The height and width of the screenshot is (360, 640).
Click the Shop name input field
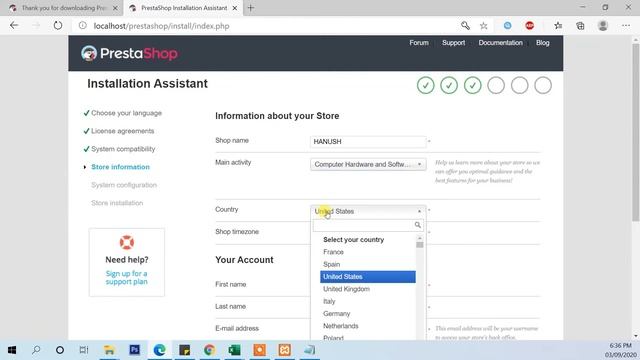coord(368,141)
